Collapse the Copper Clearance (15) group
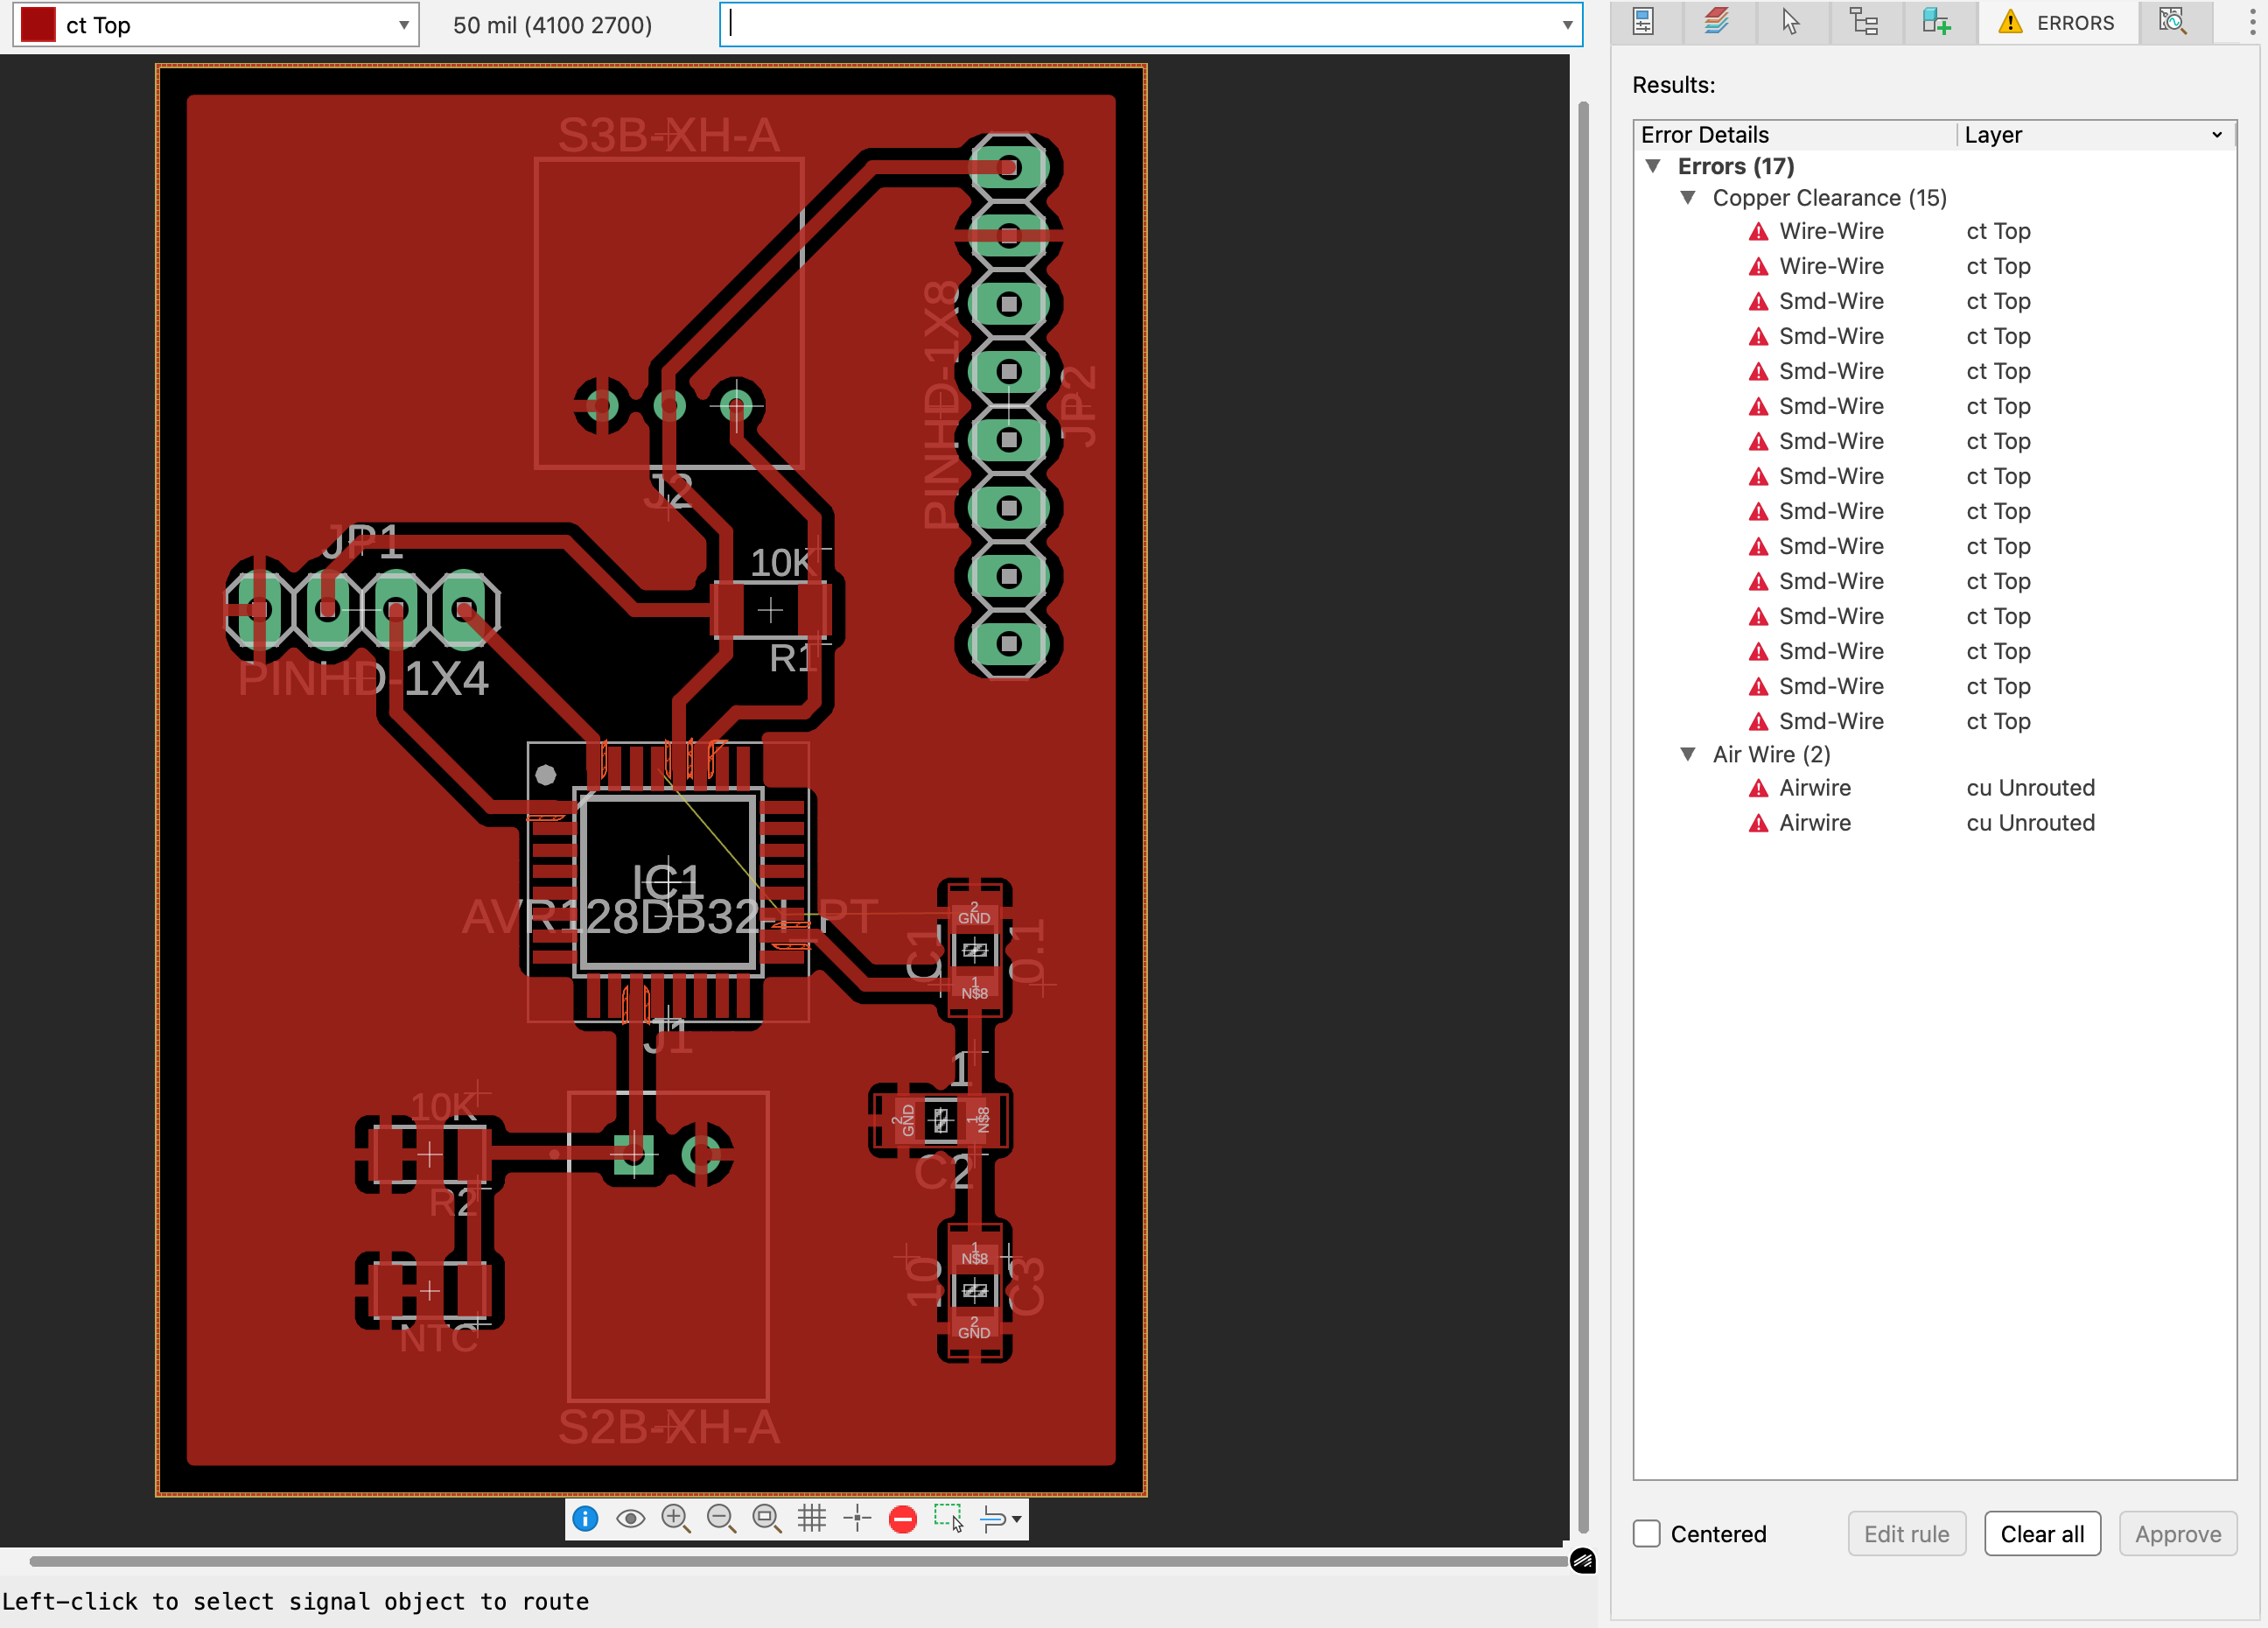The height and width of the screenshot is (1628, 2268). 1688,198
